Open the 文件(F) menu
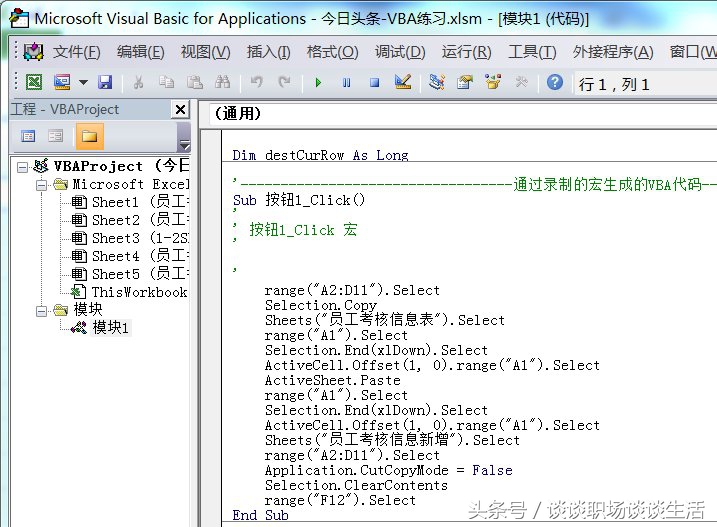The width and height of the screenshot is (717, 527). click(x=76, y=52)
